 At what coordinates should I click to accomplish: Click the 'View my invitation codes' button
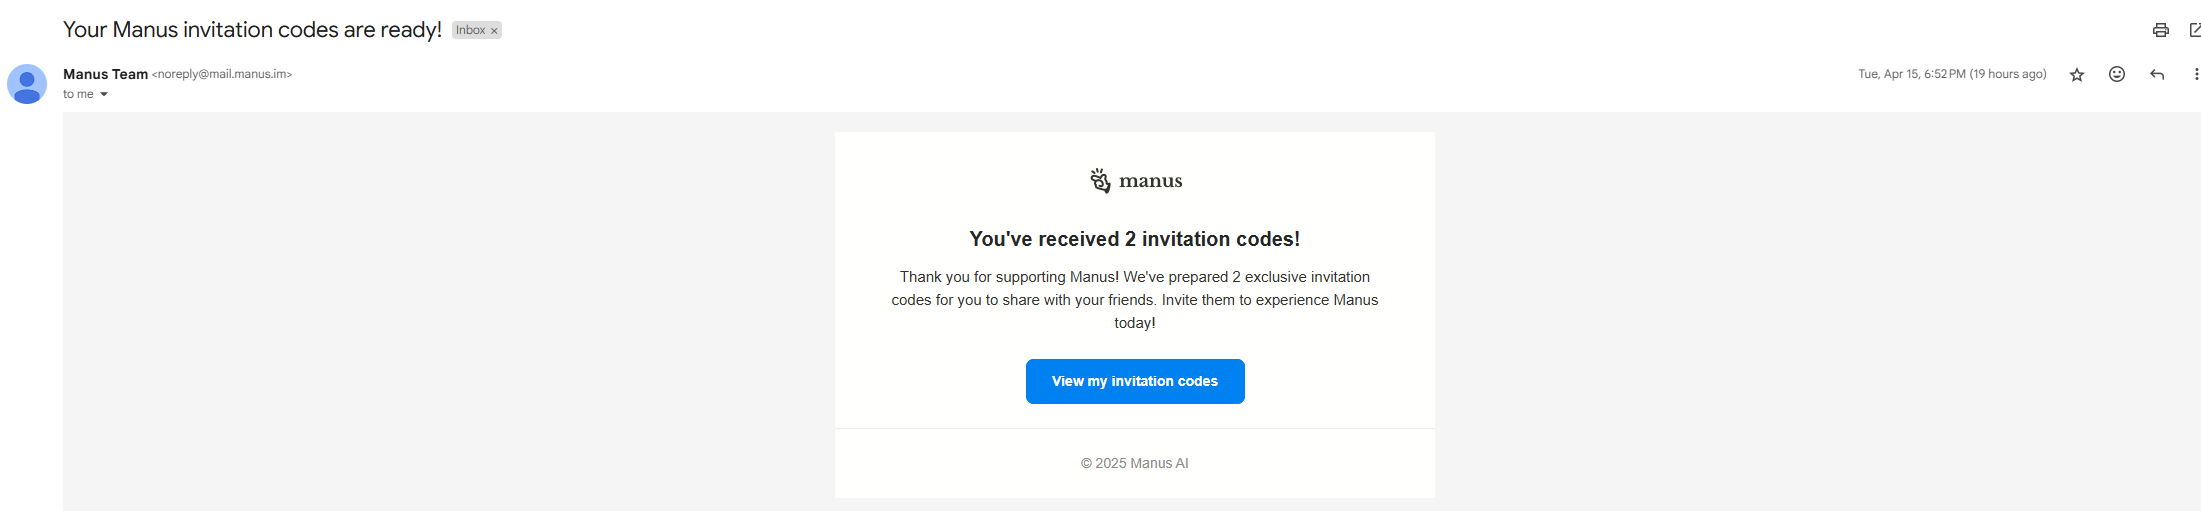pos(1135,381)
